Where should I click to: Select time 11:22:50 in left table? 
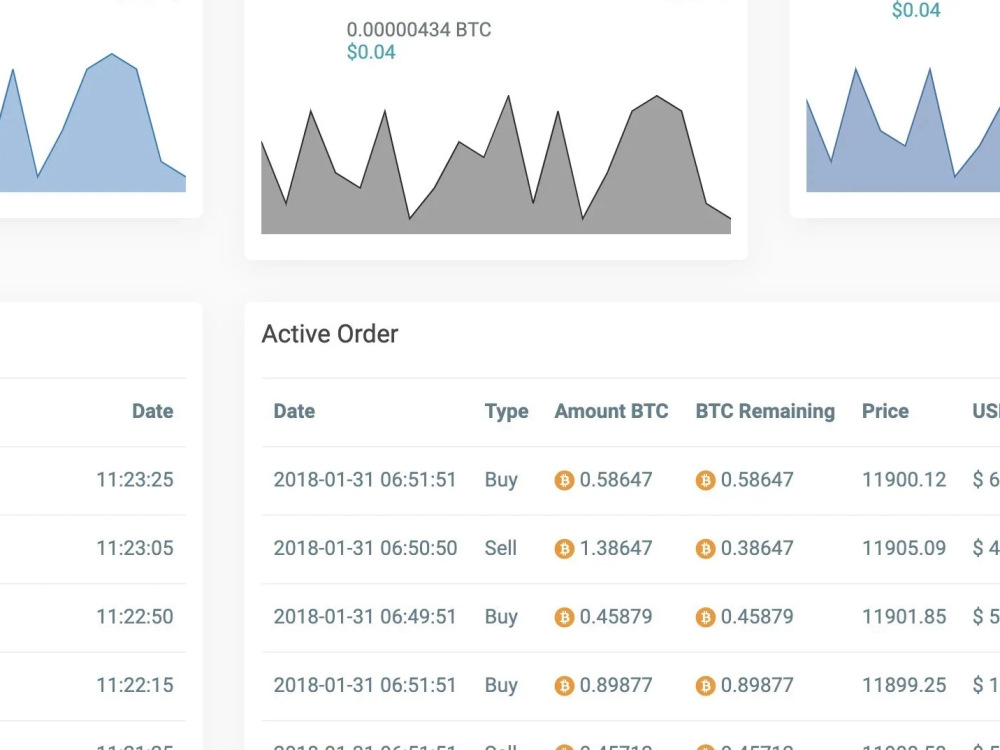click(x=135, y=617)
